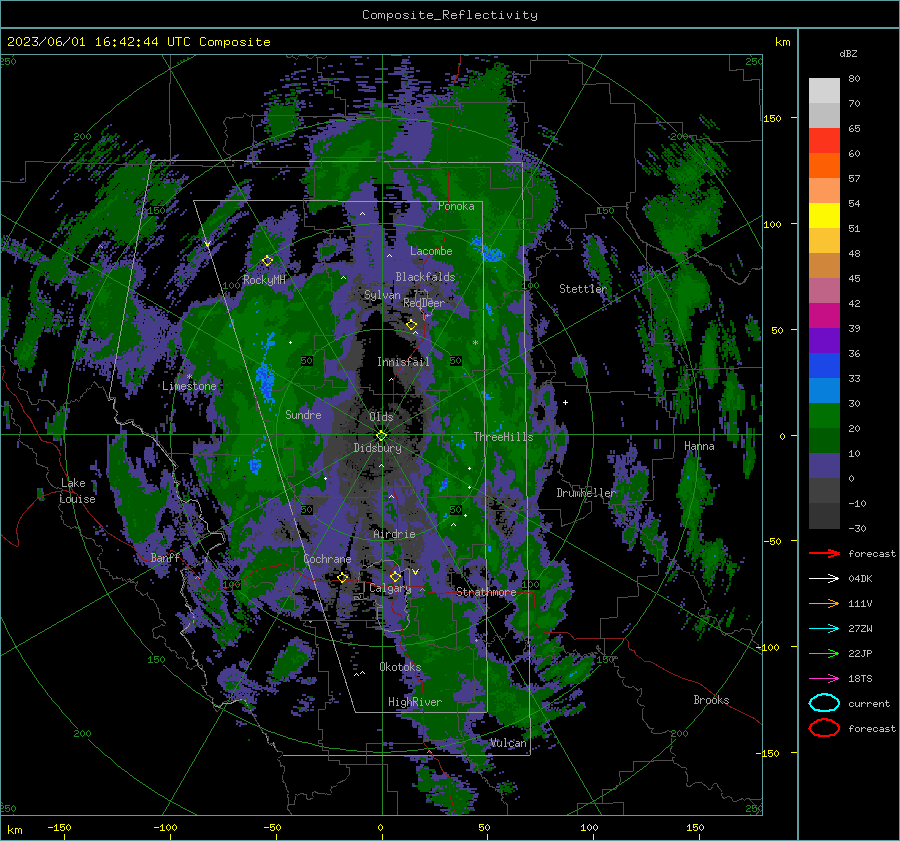
Task: Click the RockyMH label
Action: pos(264,280)
